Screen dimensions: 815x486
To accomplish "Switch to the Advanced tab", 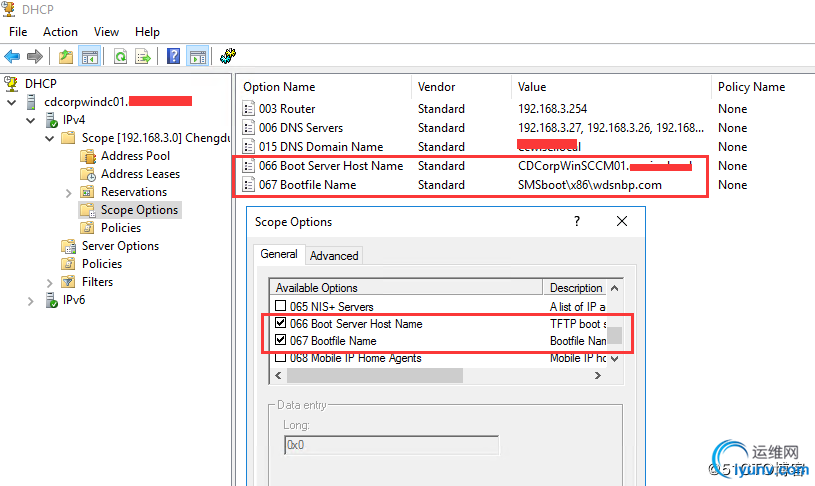I will 334,256.
